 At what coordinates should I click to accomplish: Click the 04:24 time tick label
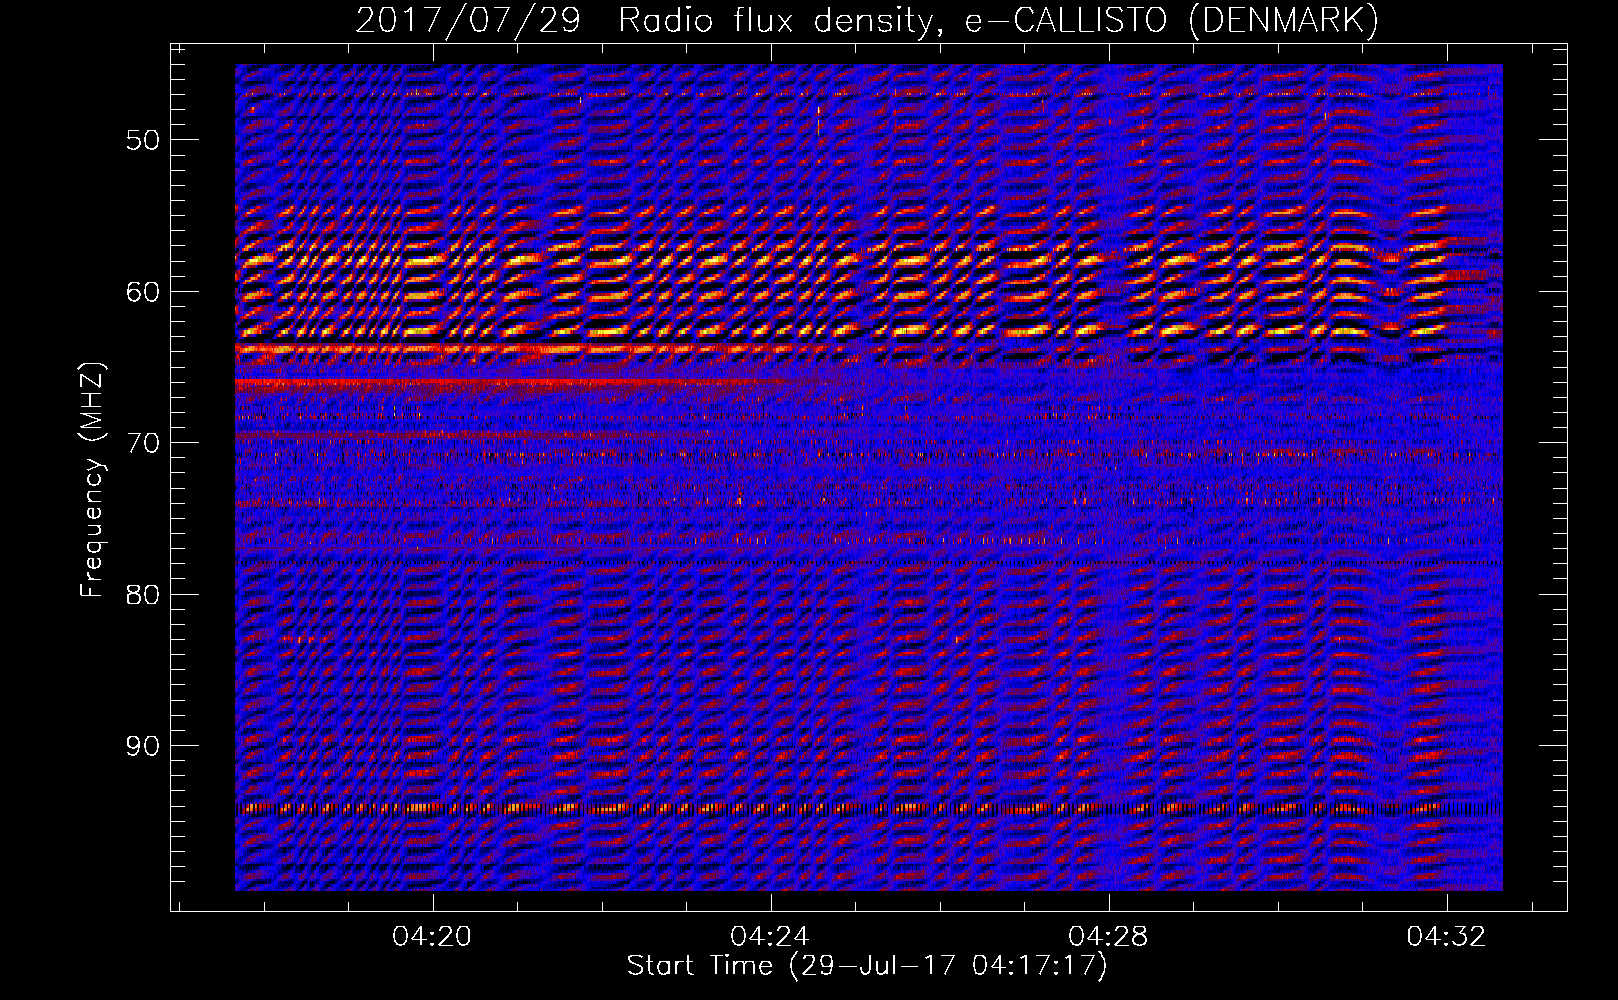770,937
